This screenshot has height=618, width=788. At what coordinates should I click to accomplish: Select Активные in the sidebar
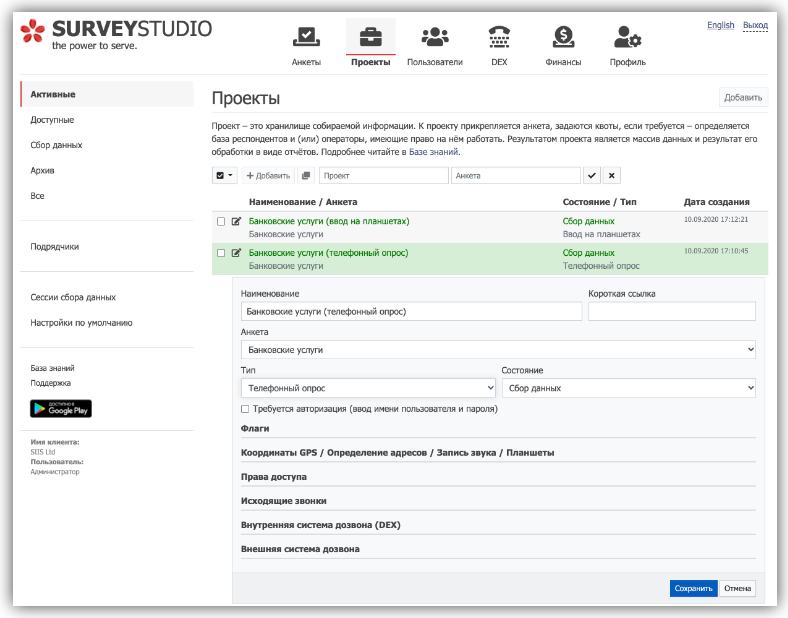[x=107, y=94]
